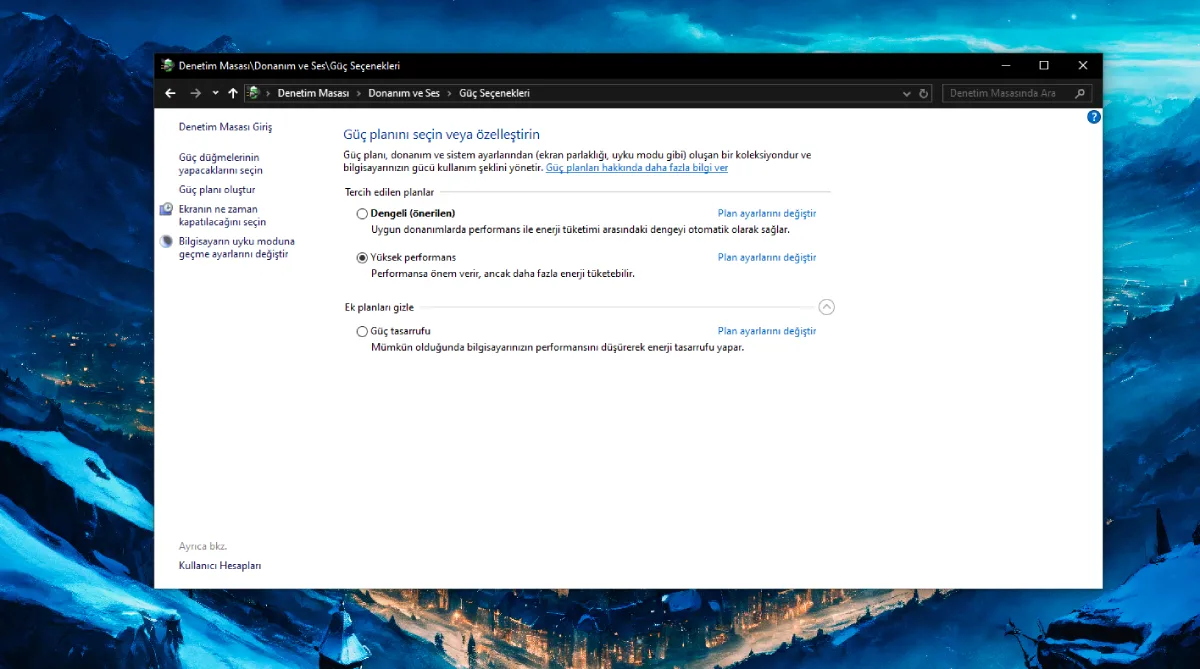1200x669 pixels.
Task: Click the Control Panel icon in address bar
Action: [254, 93]
